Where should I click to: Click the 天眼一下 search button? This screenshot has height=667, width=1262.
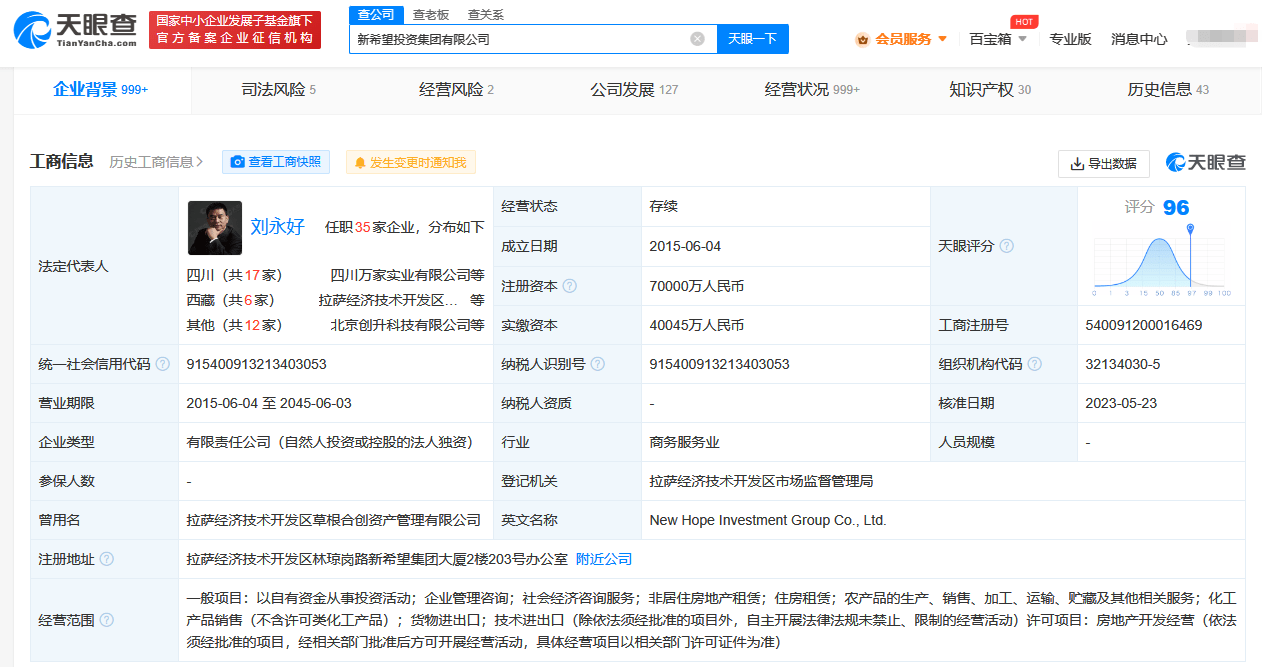tap(753, 39)
